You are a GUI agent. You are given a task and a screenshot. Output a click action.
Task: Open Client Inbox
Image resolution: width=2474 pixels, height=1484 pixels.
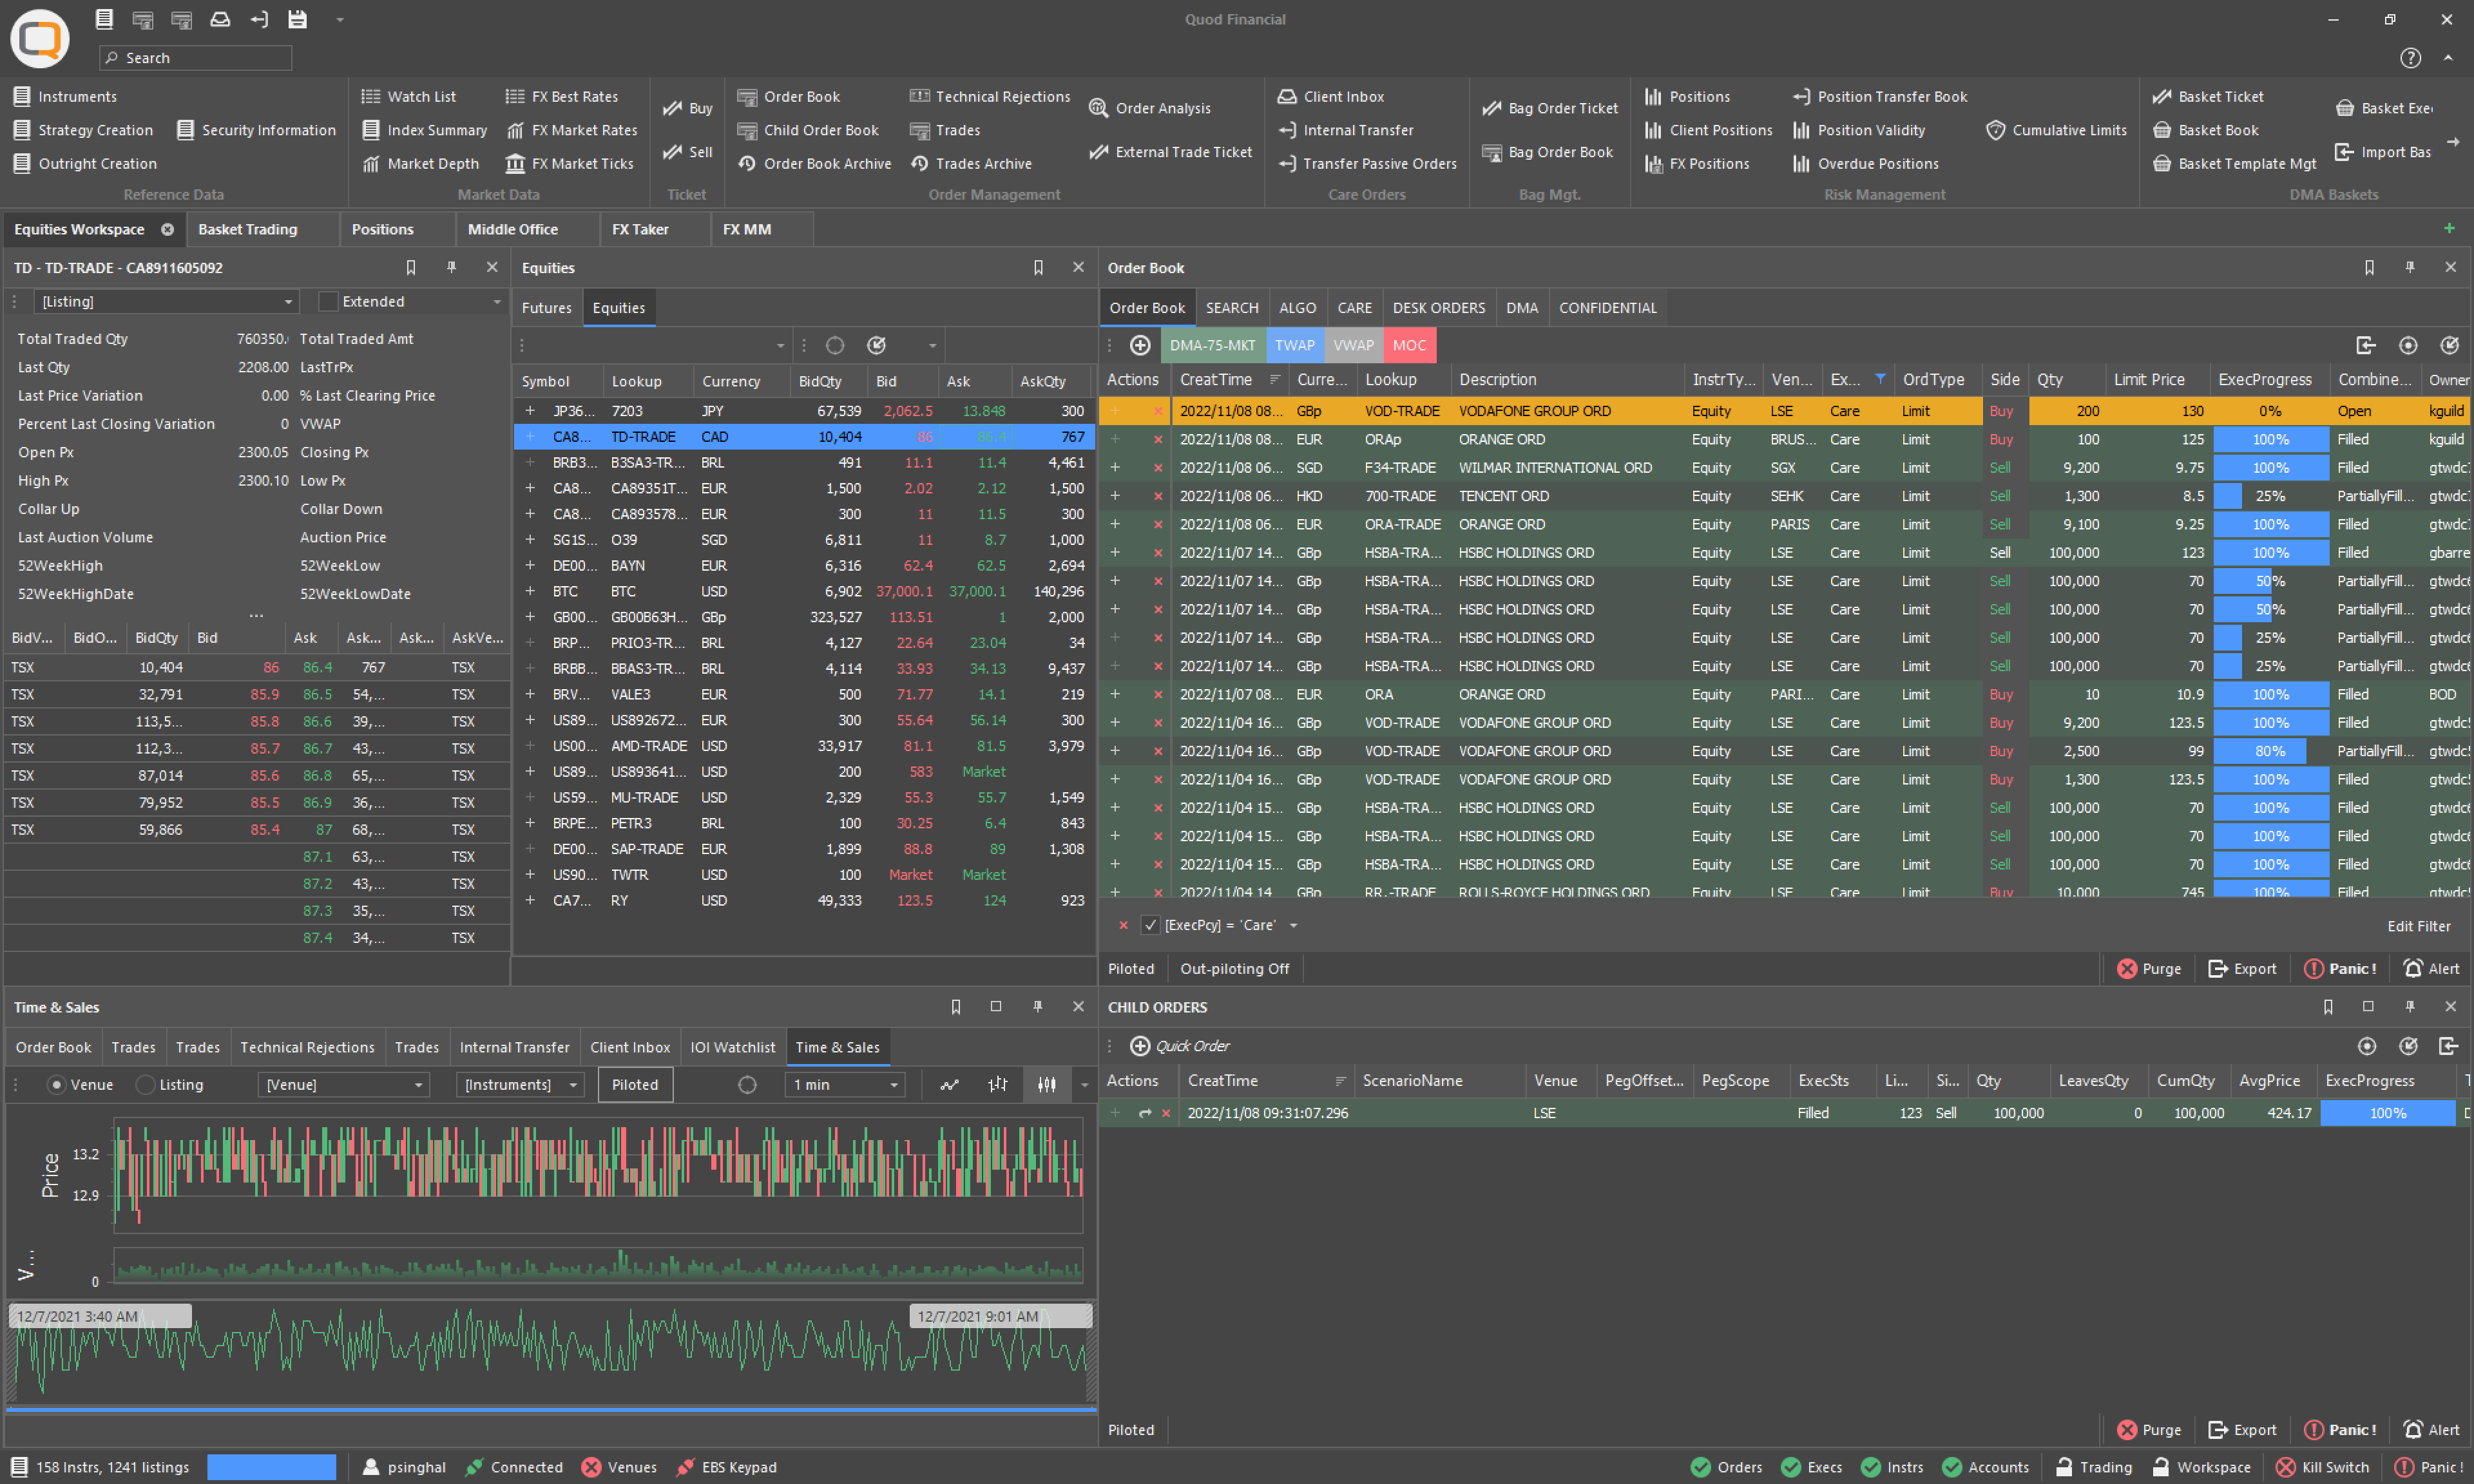coord(1331,96)
